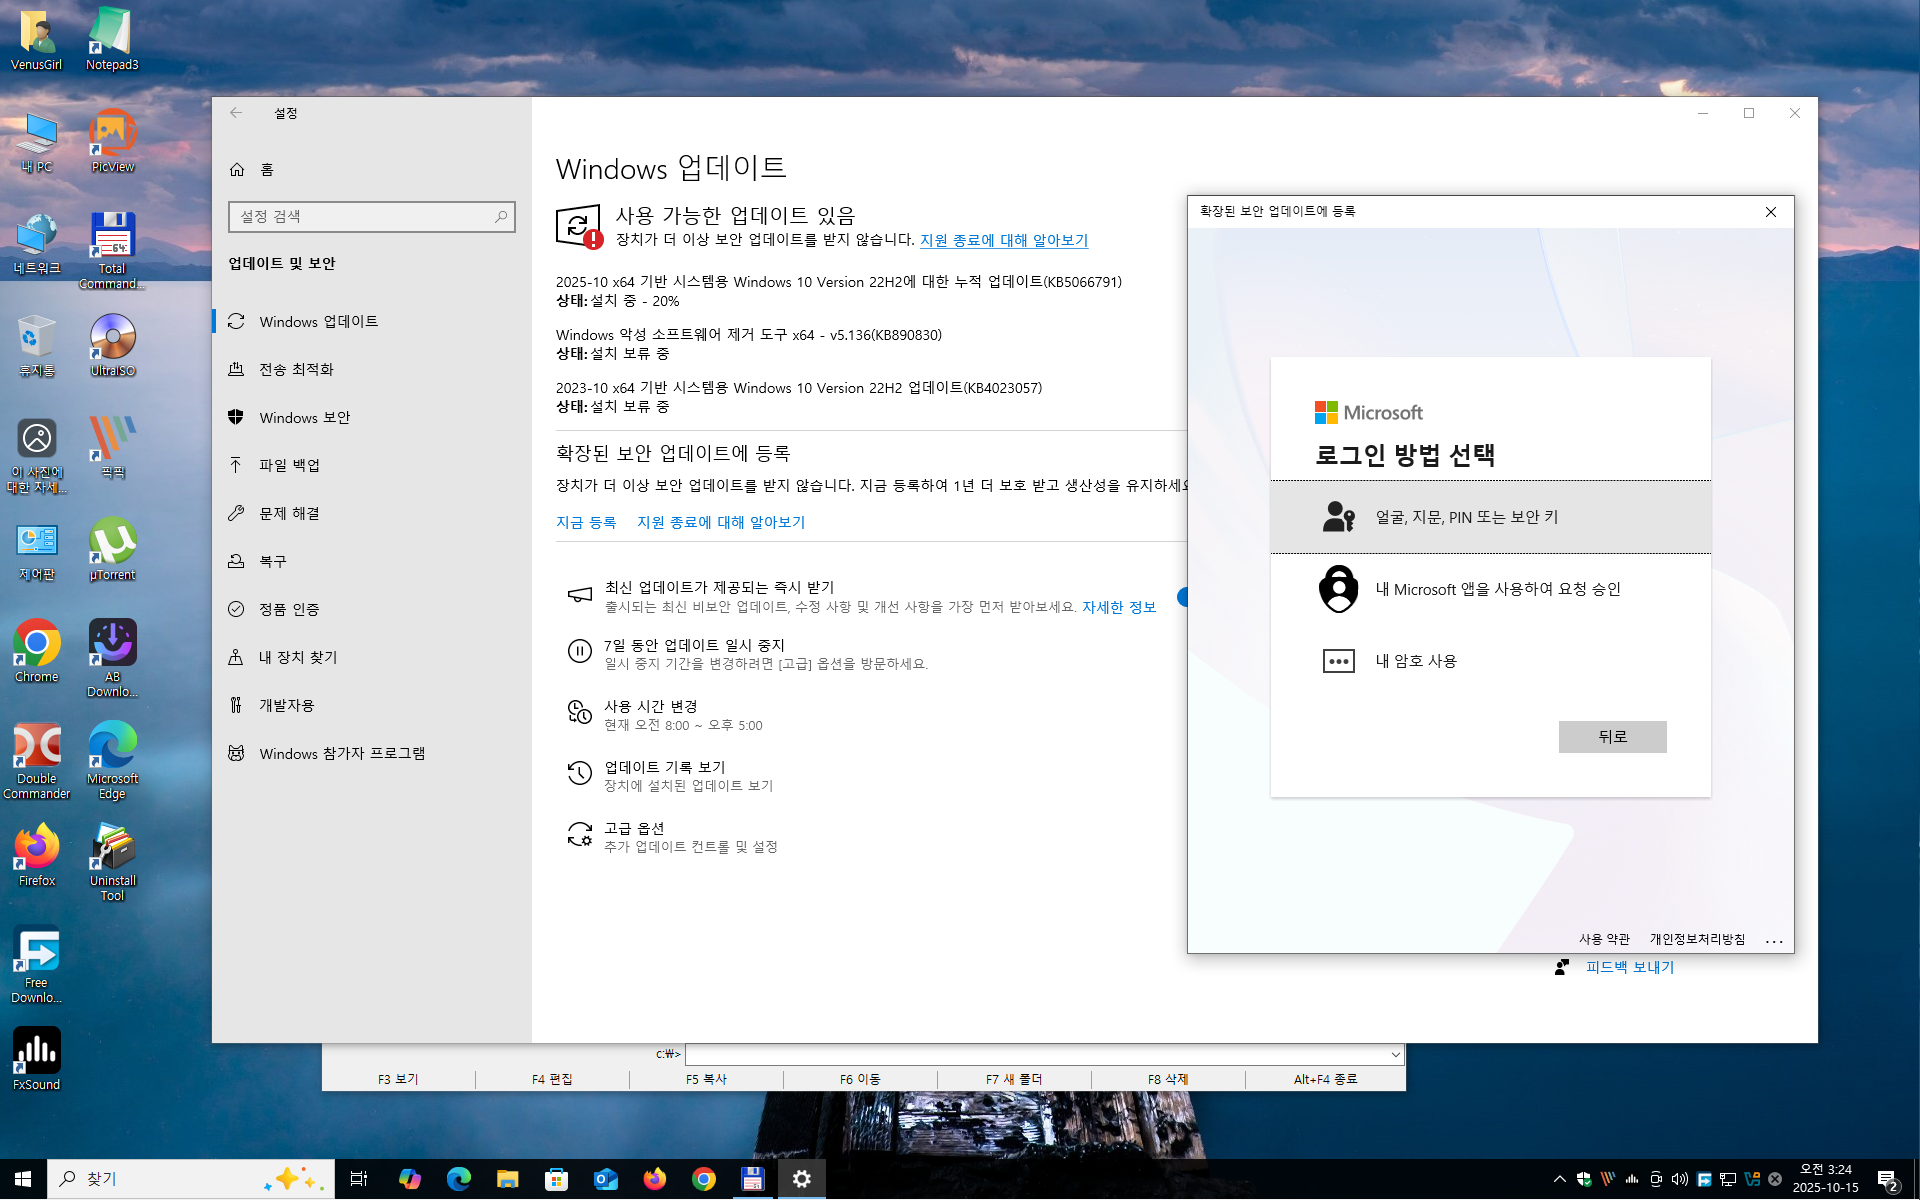
Task: Launch Notepad3 from the desktop
Action: (x=112, y=40)
